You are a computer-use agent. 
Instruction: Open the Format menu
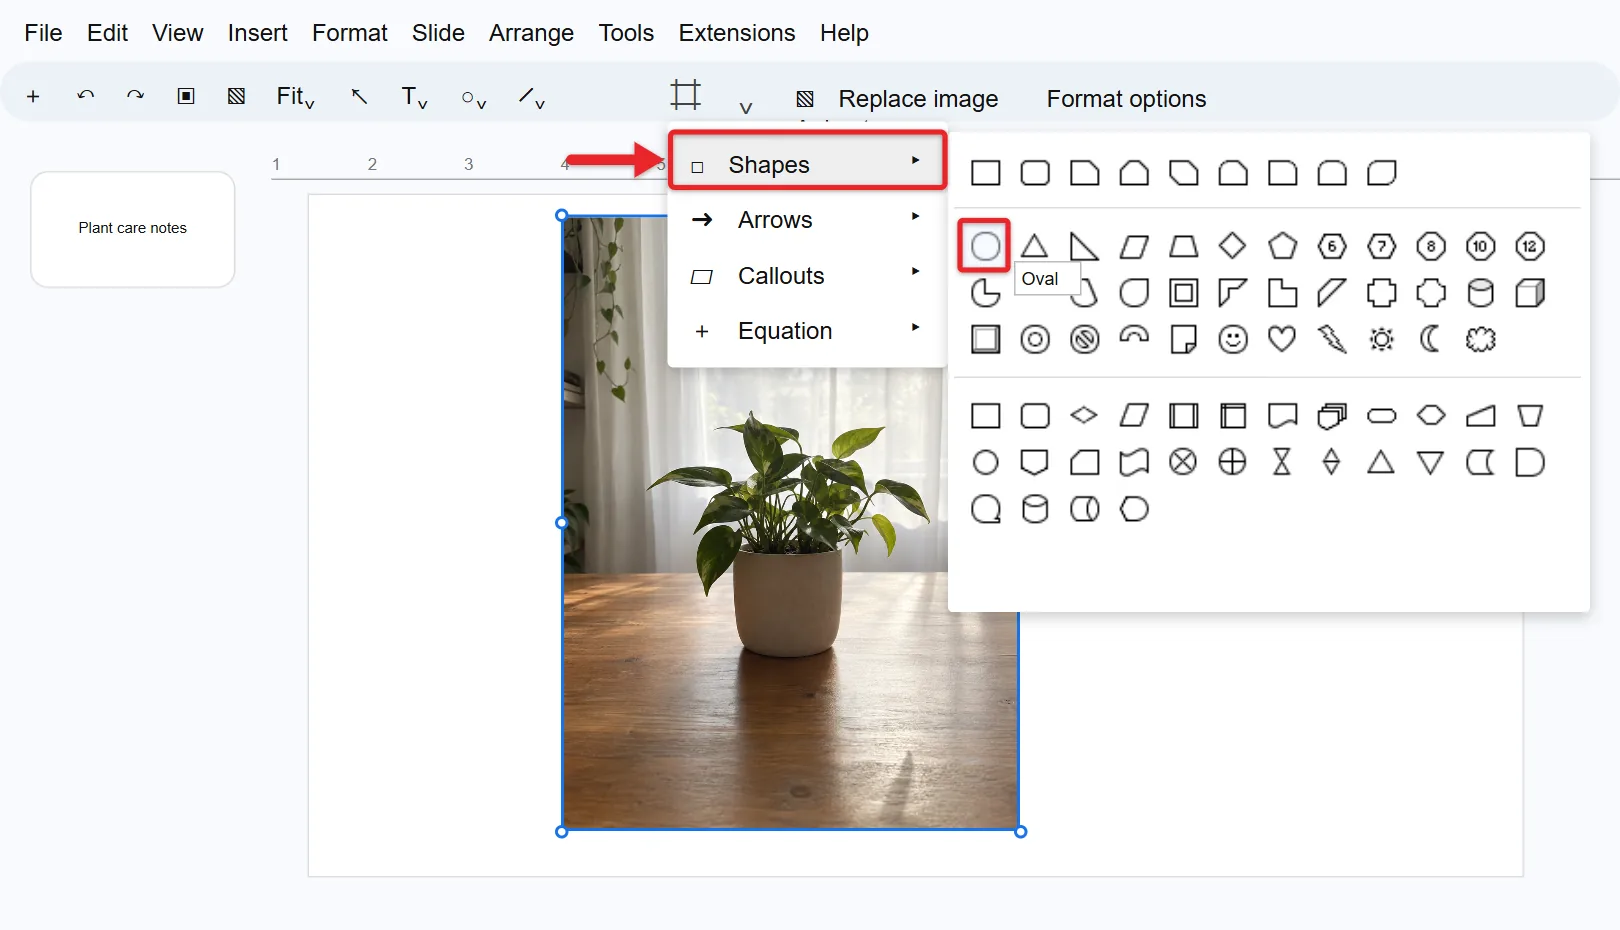(349, 33)
